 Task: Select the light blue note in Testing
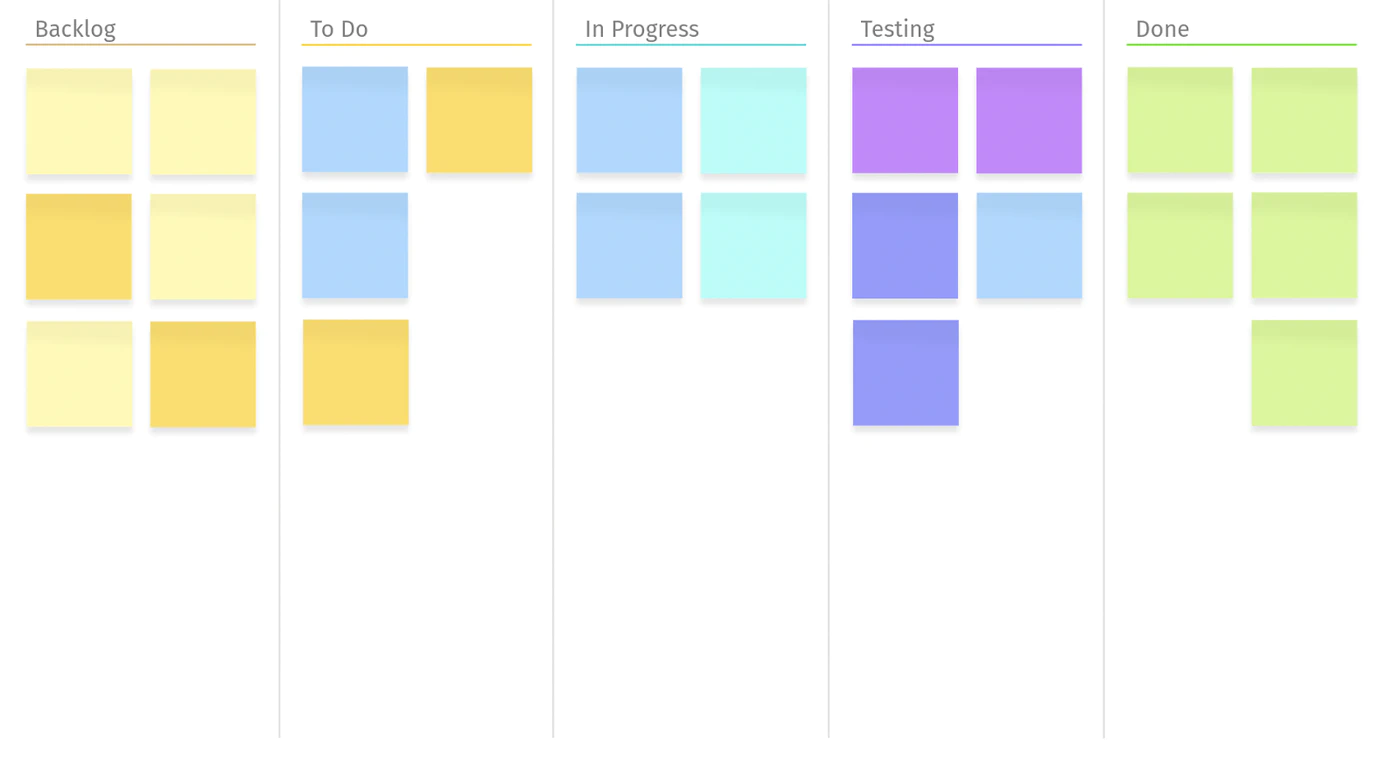(x=1029, y=246)
